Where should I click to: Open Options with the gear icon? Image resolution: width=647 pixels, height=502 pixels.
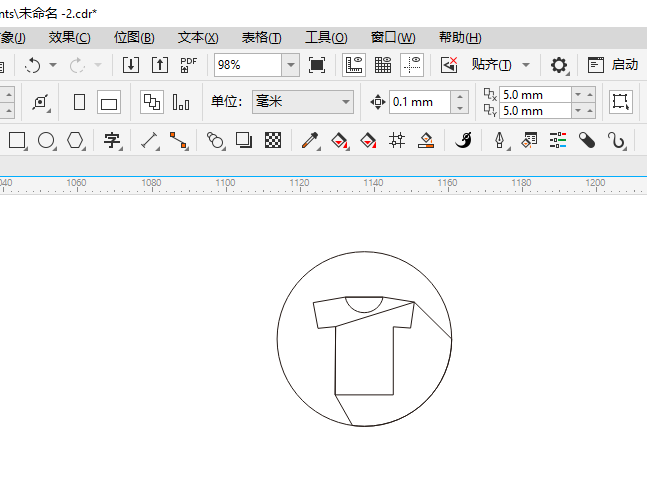click(x=559, y=65)
